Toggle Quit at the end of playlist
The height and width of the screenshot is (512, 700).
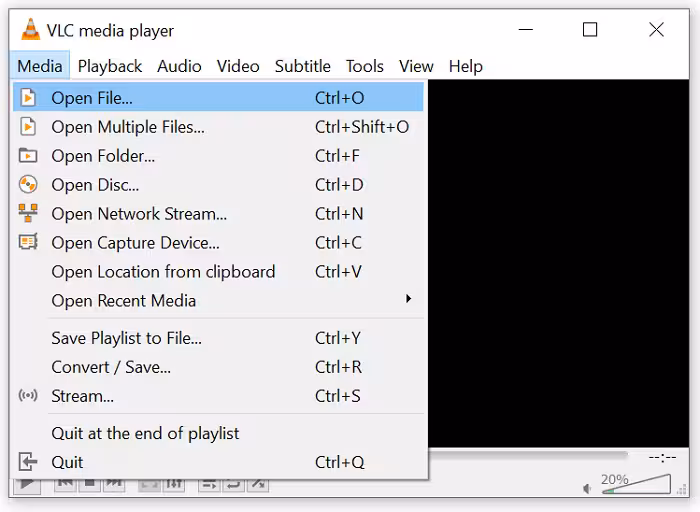coord(218,433)
